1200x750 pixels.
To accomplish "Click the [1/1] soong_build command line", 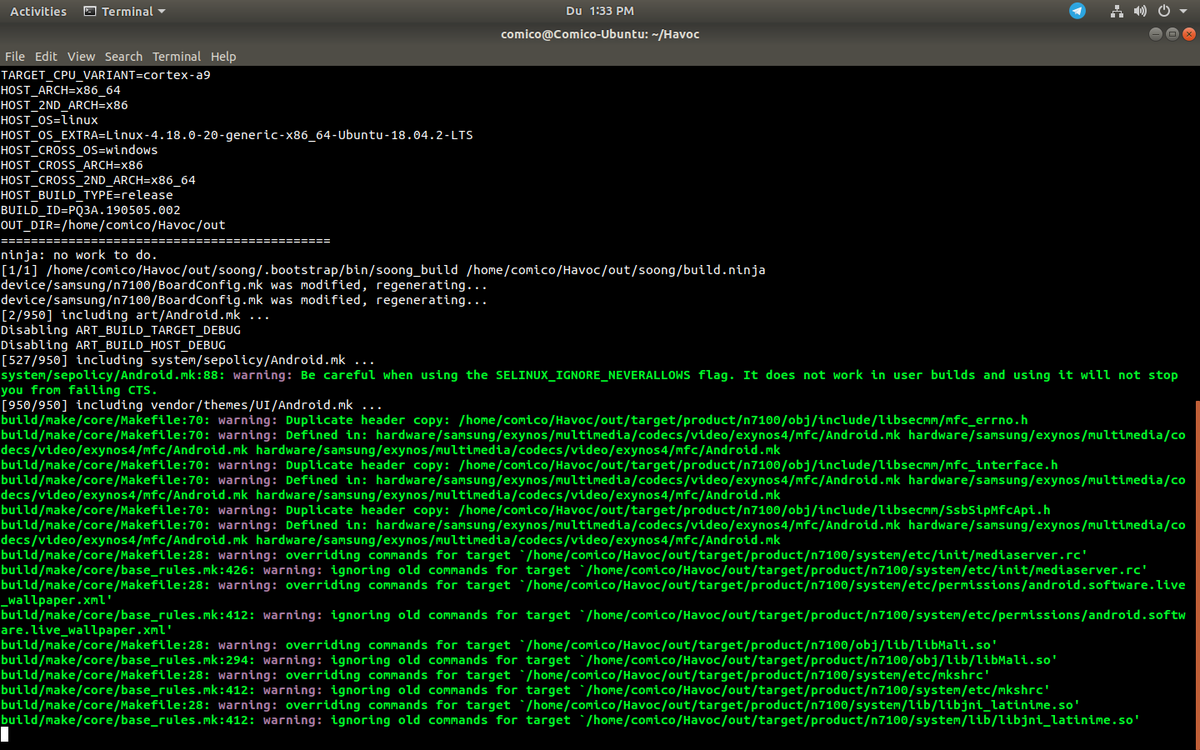I will (x=384, y=270).
